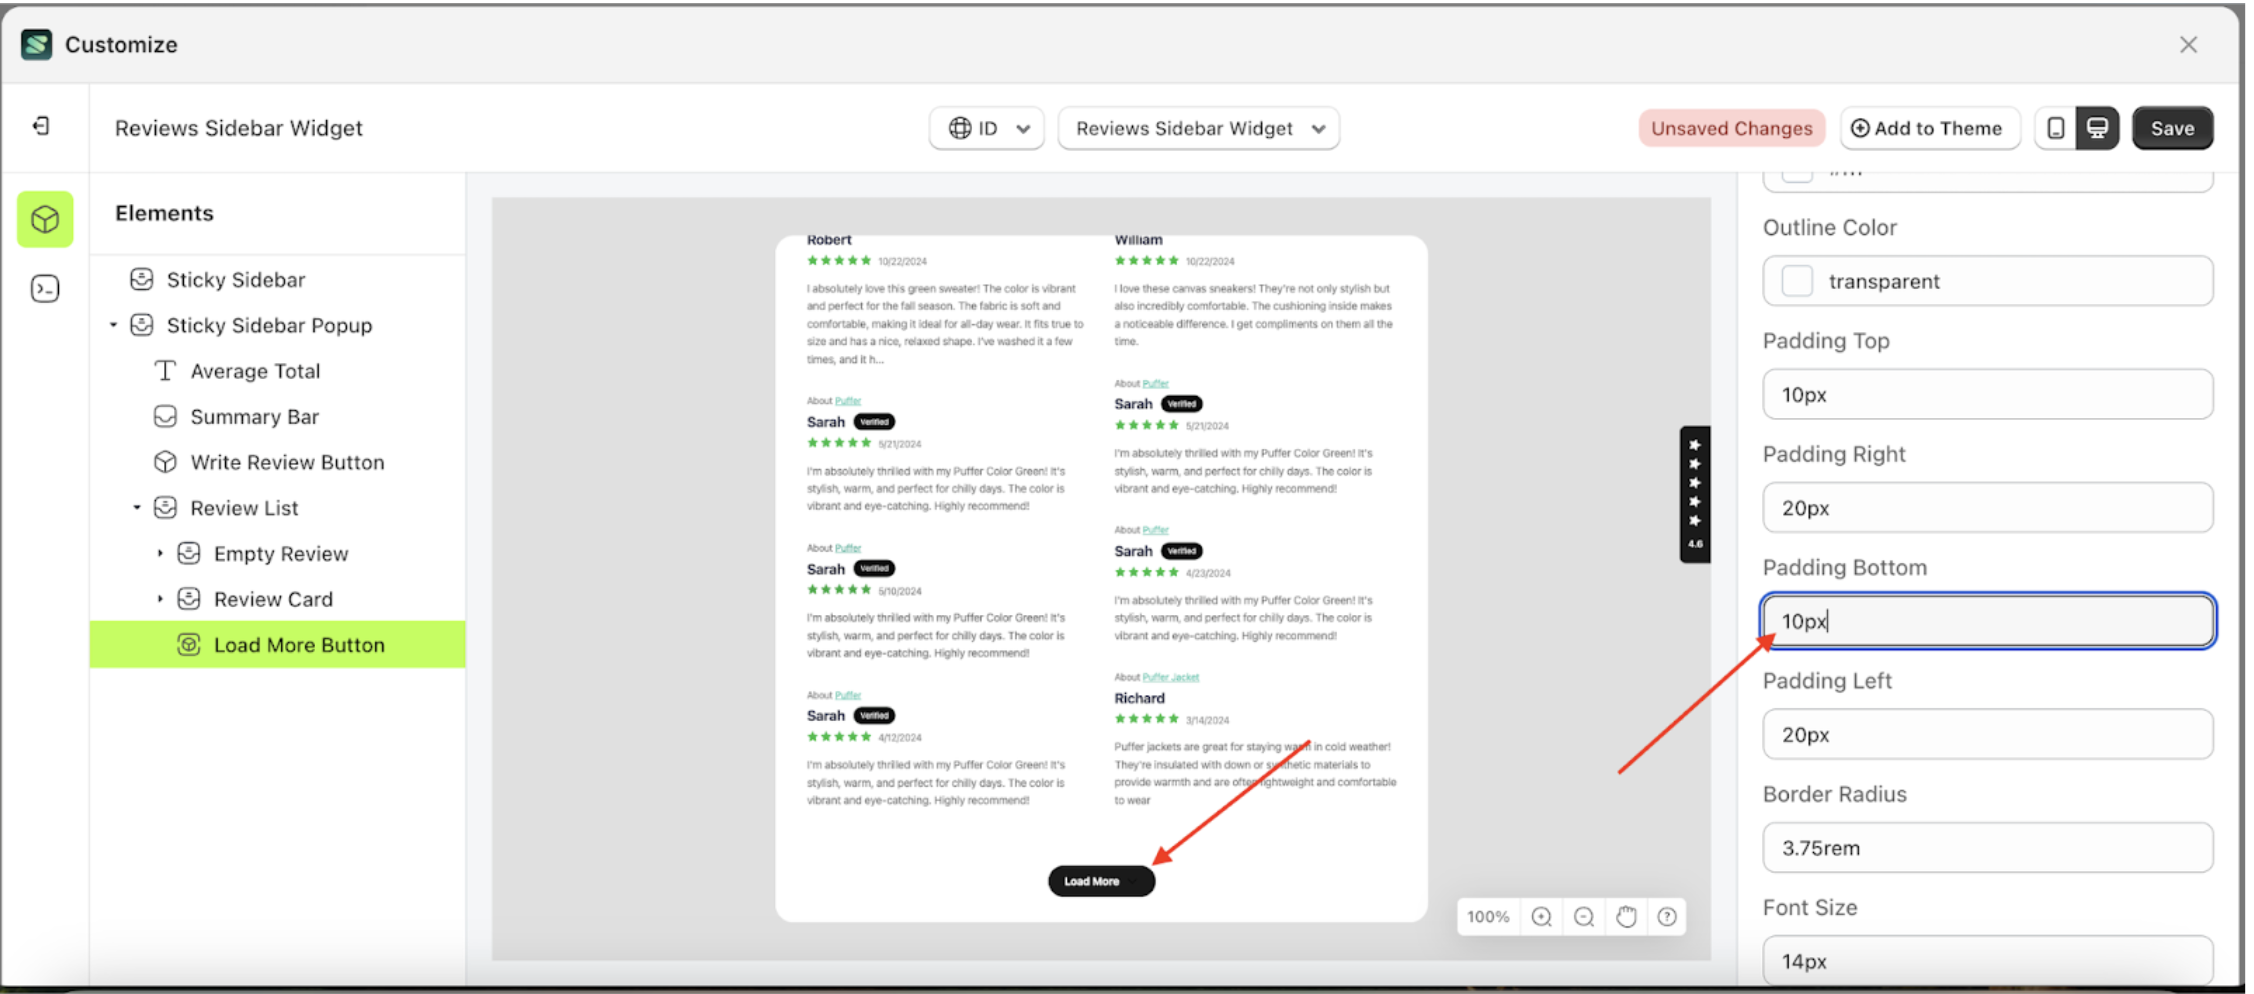Select Load More Button in element tree
The width and height of the screenshot is (2254, 994).
pos(299,644)
